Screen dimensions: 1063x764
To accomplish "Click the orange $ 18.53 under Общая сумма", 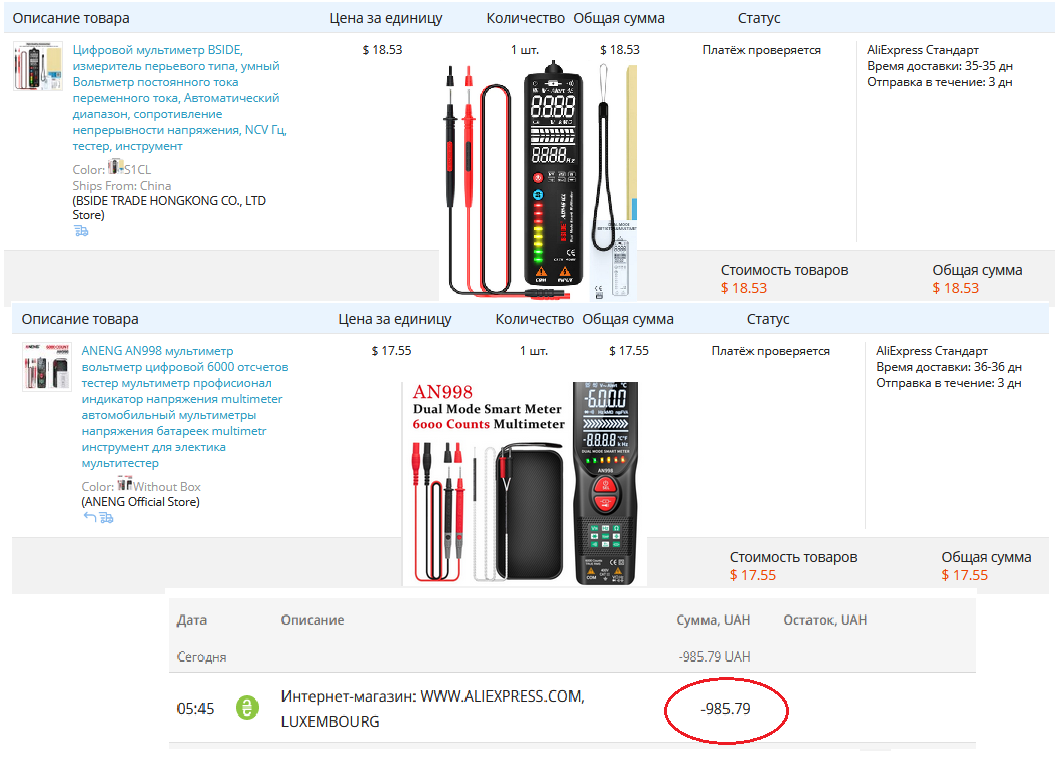I will tap(955, 288).
